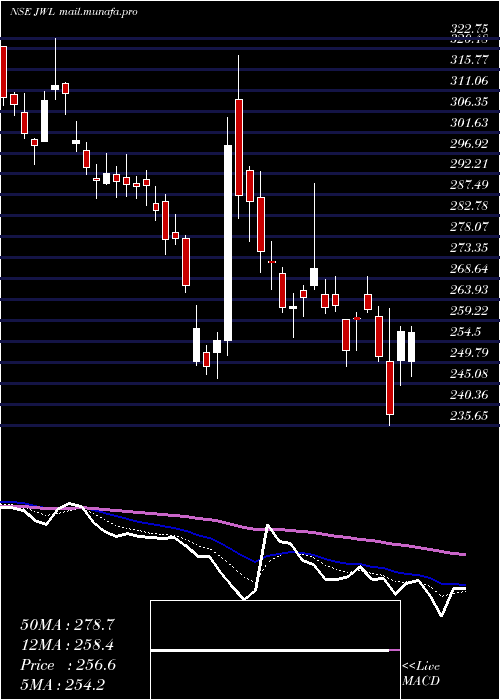Click the MACD histogram box at bottom
Viewport: 500px width, 700px height.
[x=275, y=650]
